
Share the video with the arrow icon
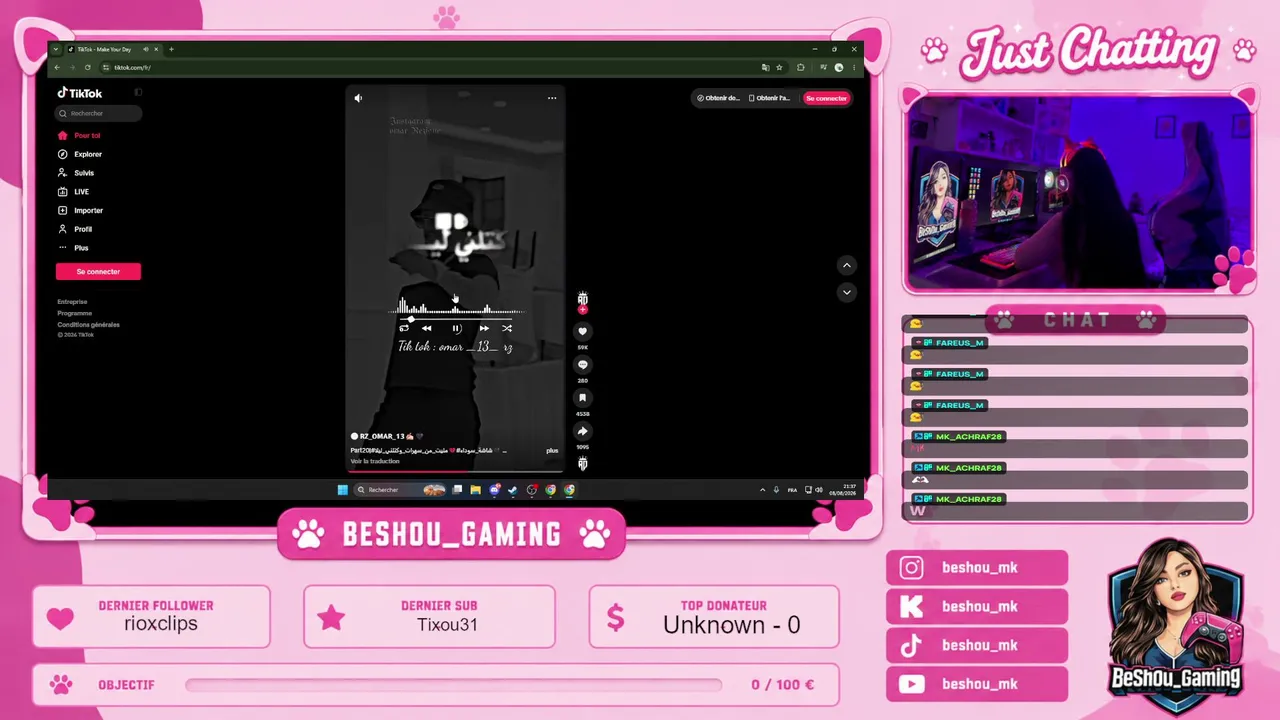point(583,431)
